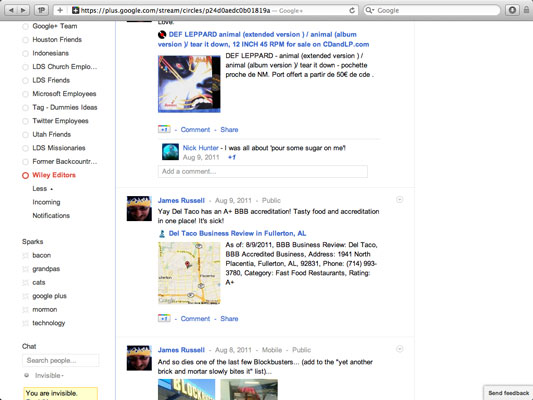
Task: Open the bacon spark
Action: tap(41, 255)
